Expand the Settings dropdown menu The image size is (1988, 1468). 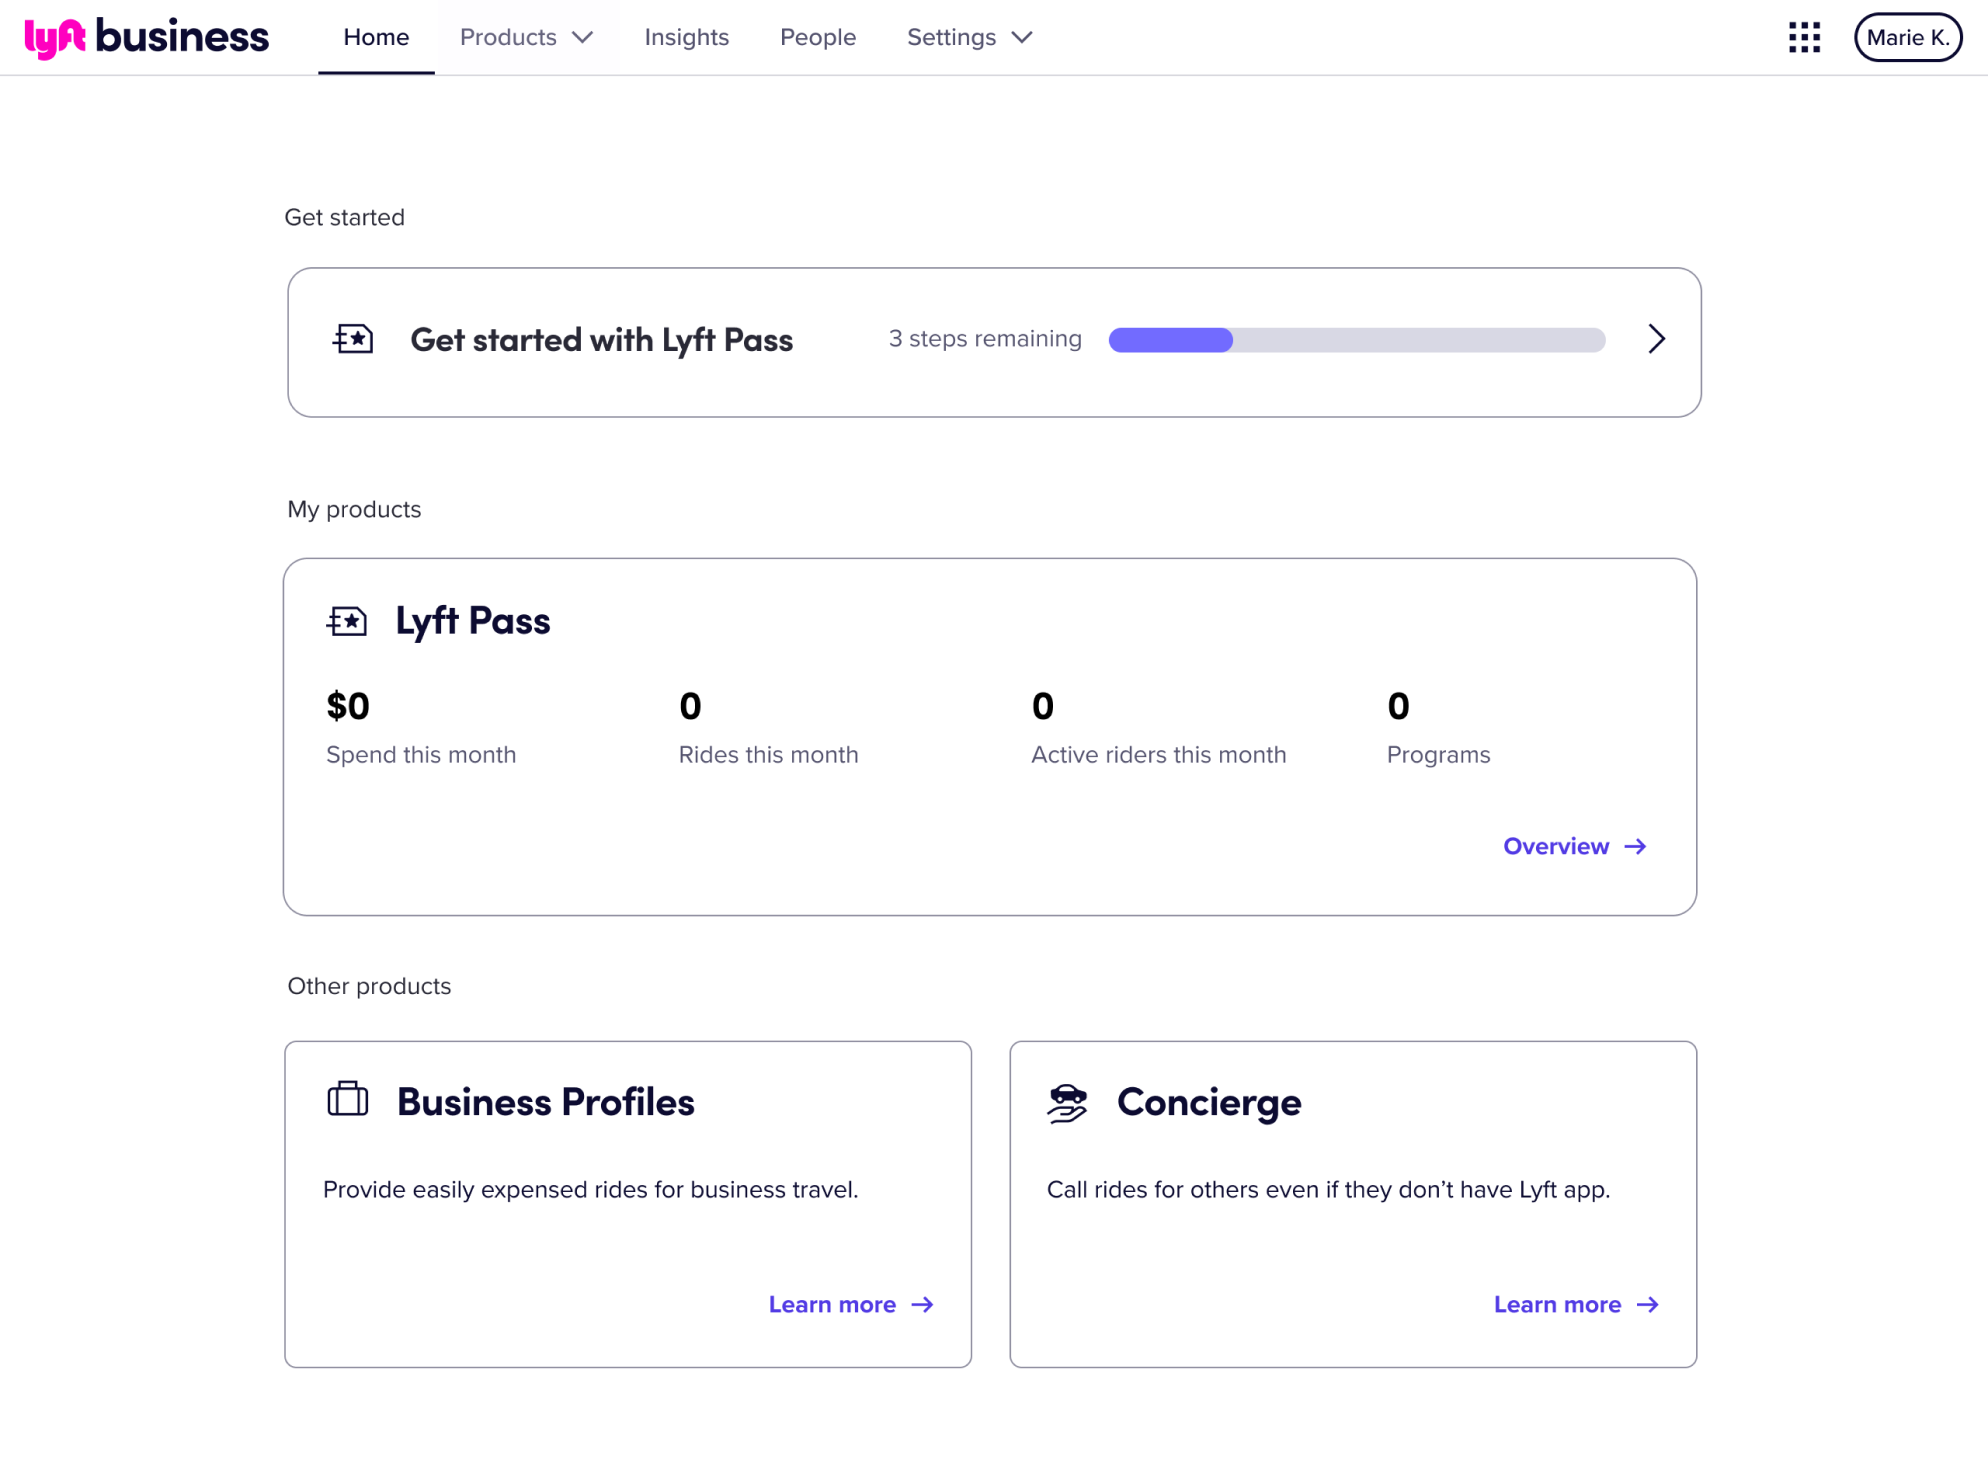pos(969,38)
